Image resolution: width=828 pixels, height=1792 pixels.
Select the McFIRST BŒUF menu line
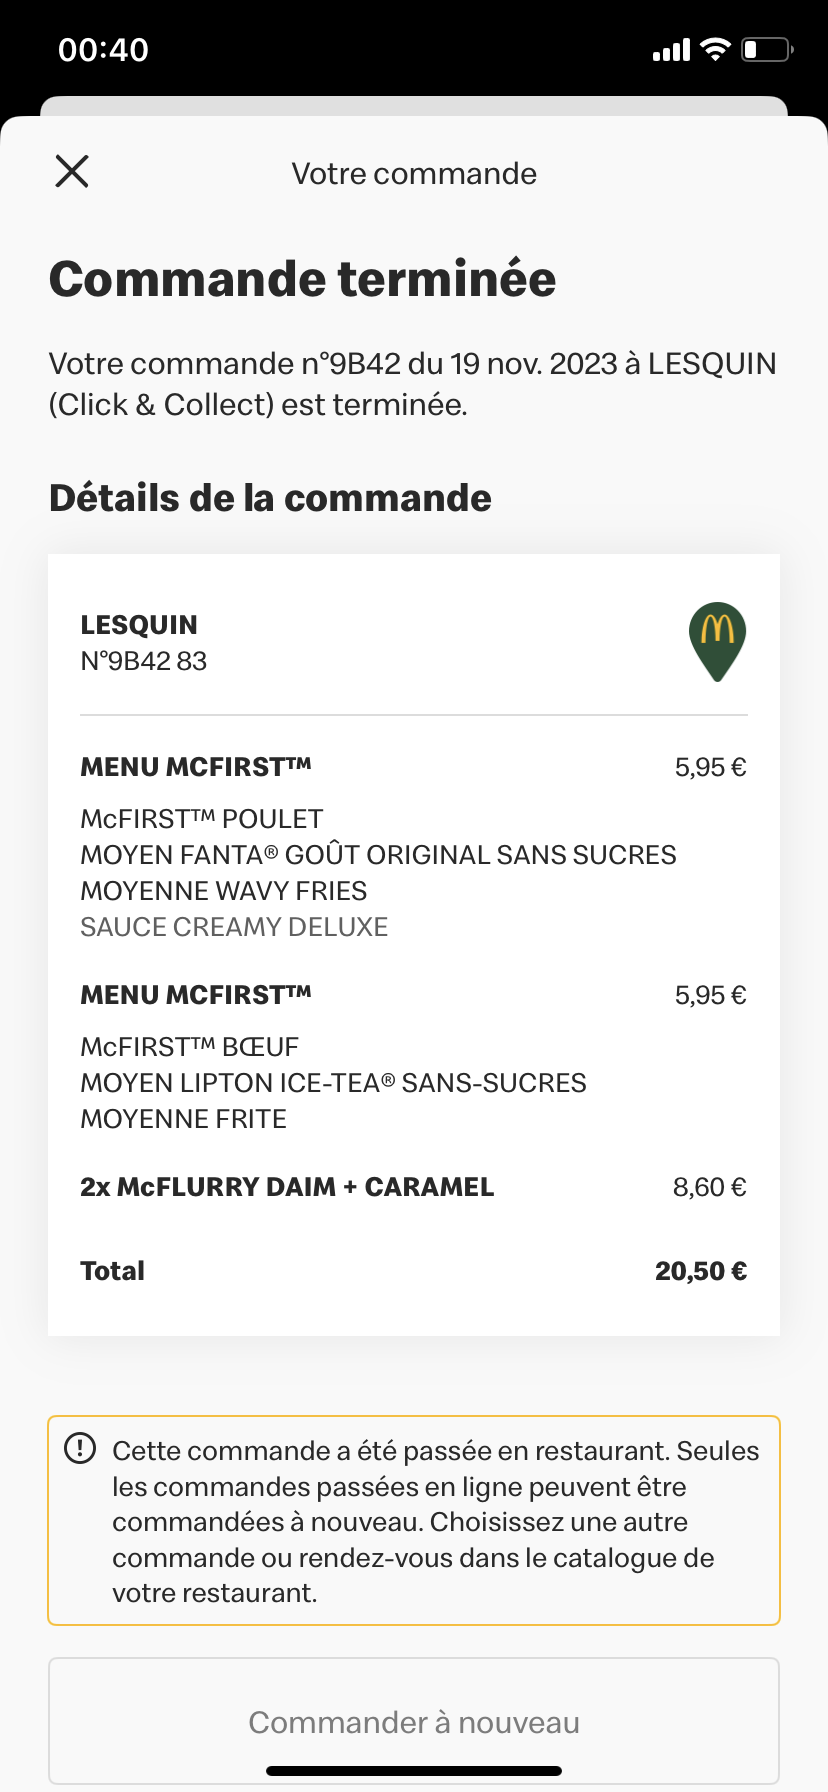(190, 1047)
